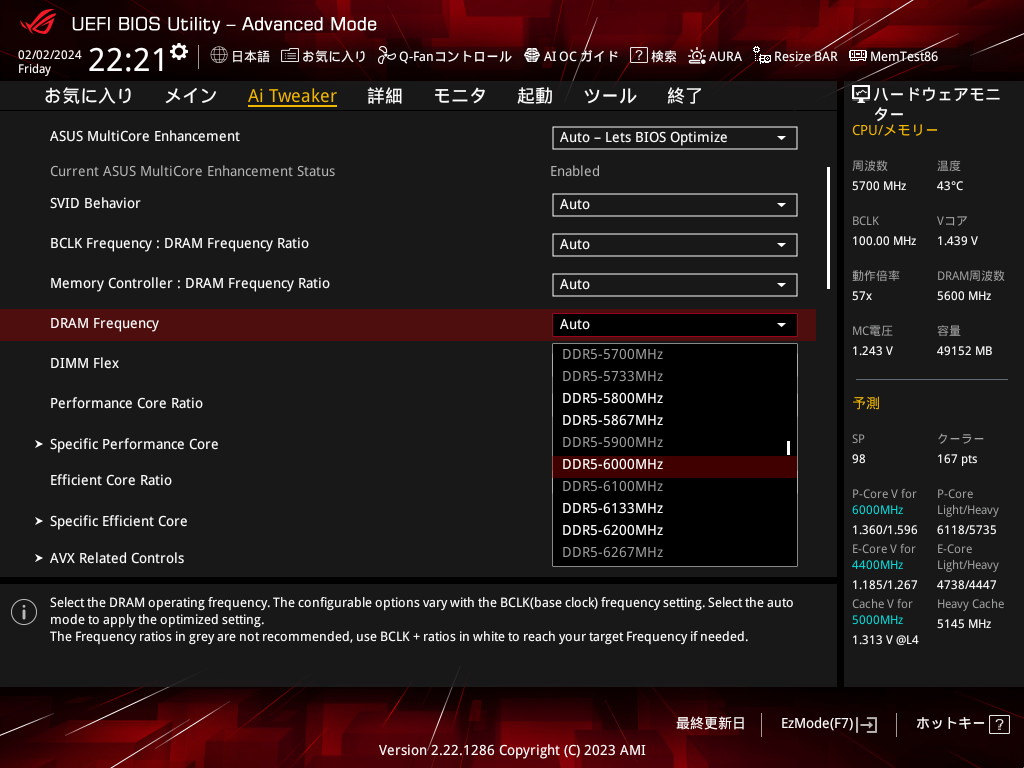Open the Ai Tweaker tab
This screenshot has height=768, width=1024.
(292, 96)
